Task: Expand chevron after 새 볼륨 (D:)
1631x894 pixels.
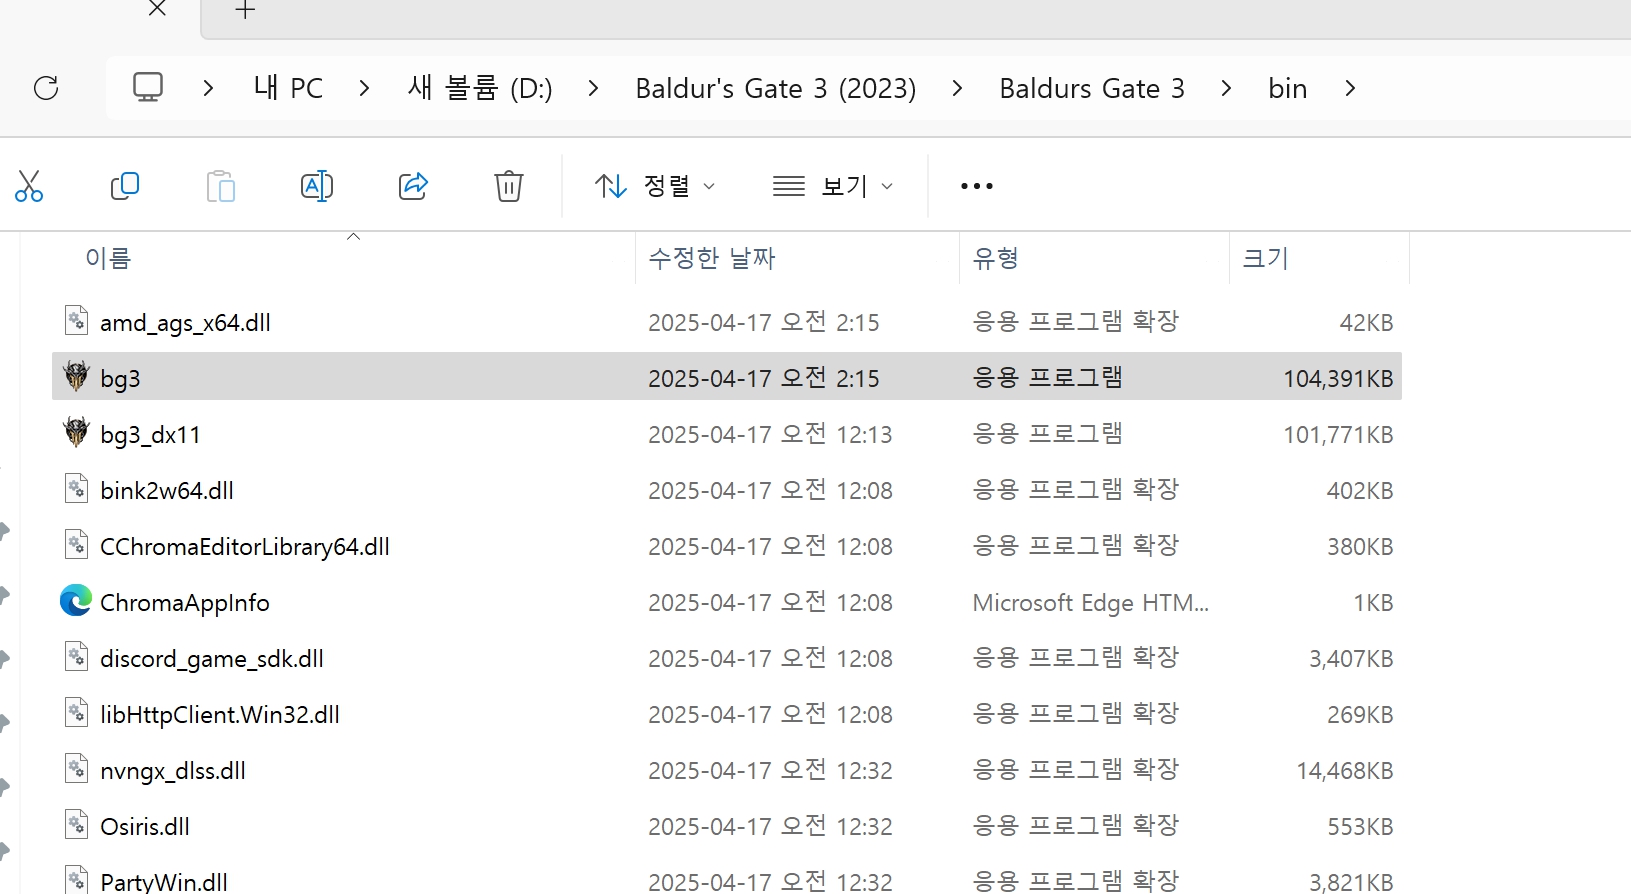Action: [x=593, y=88]
